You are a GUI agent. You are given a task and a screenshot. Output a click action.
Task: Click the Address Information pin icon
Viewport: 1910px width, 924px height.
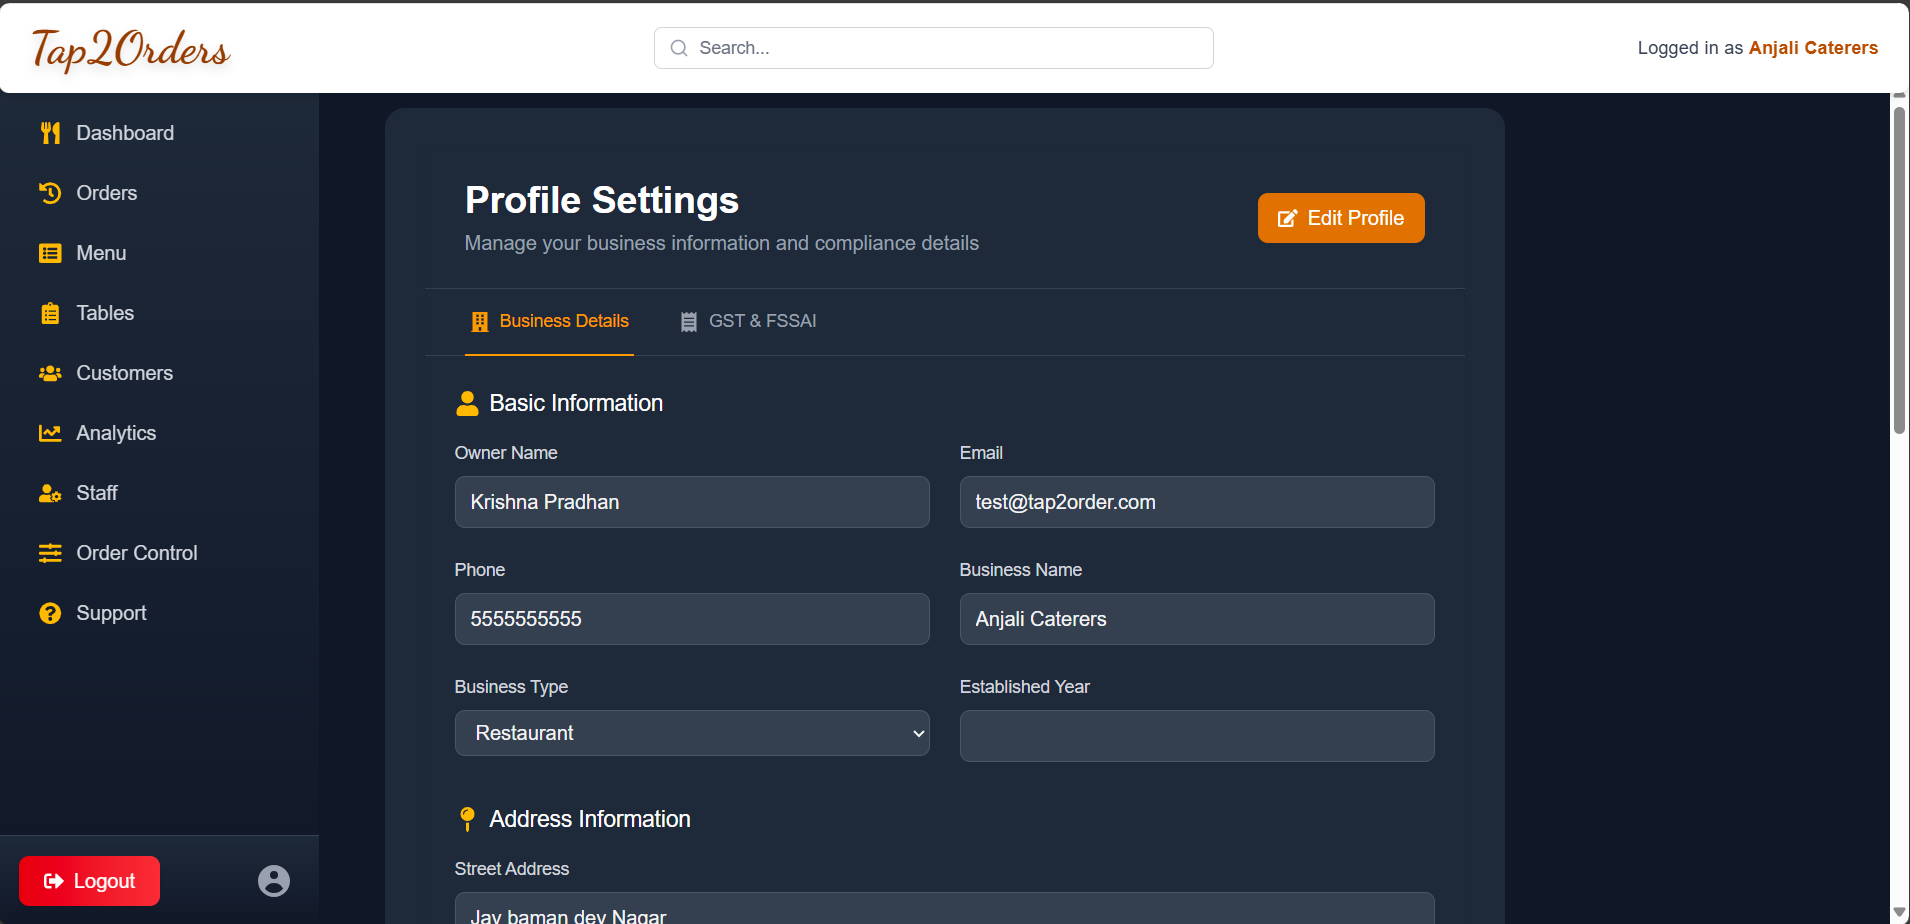(x=467, y=819)
